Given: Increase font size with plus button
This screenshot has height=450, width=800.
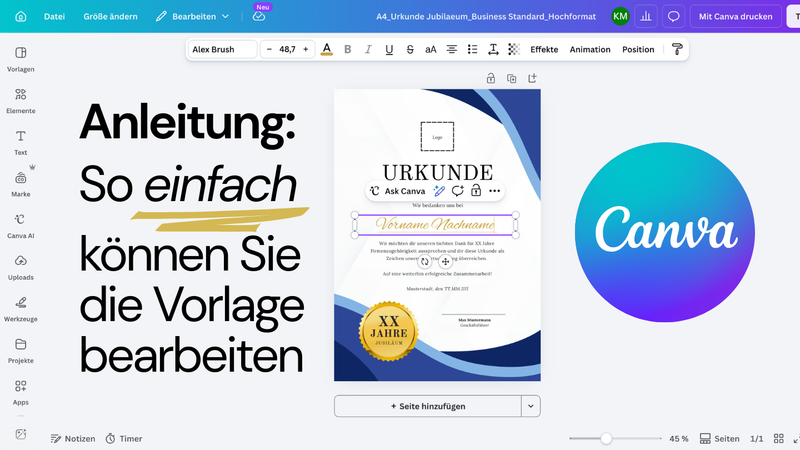Looking at the screenshot, I should click(306, 49).
